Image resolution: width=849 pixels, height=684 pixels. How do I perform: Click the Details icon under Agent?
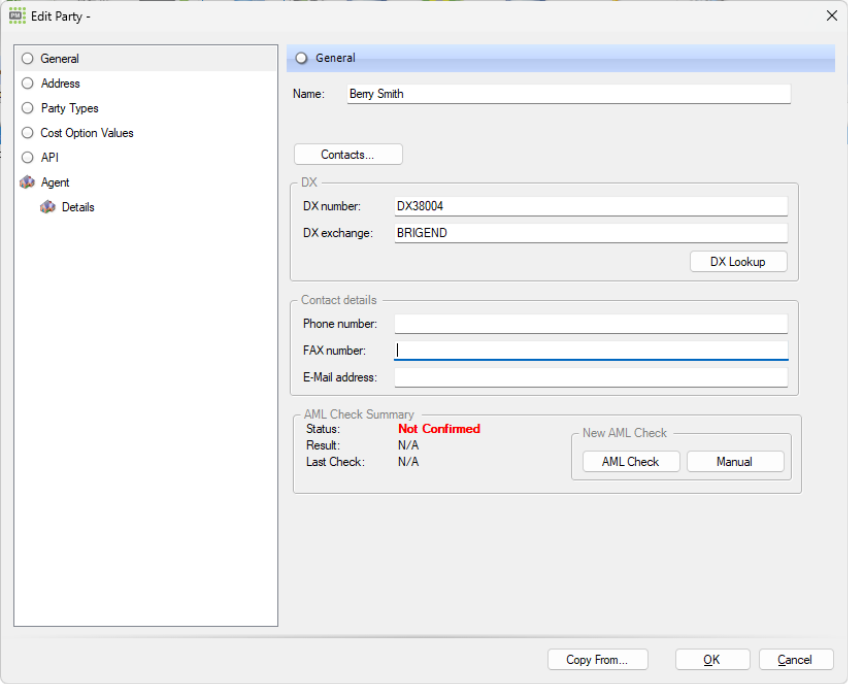48,207
